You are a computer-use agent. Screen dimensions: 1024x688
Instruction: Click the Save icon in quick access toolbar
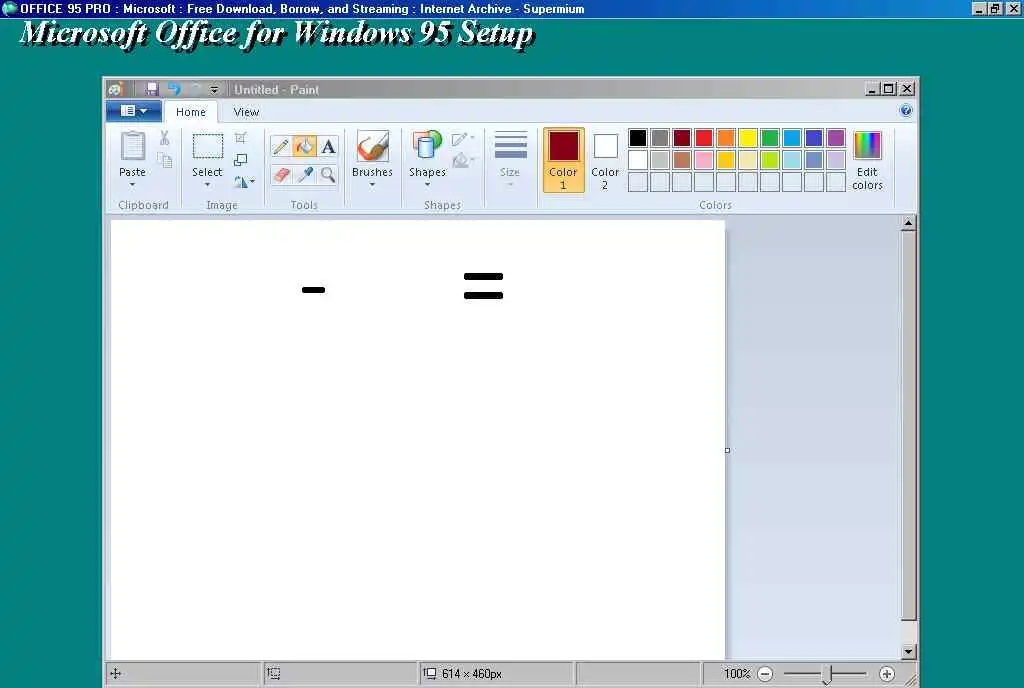[152, 89]
